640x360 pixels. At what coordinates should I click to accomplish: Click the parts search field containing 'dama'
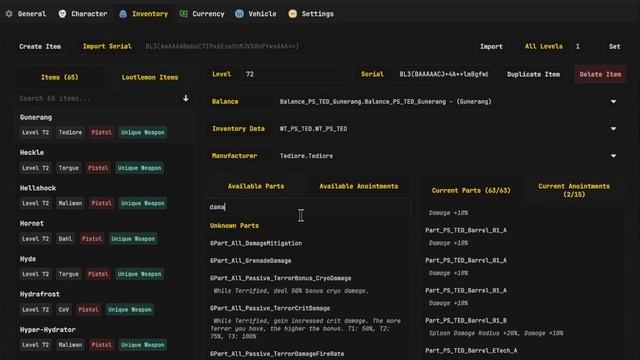(x=307, y=207)
